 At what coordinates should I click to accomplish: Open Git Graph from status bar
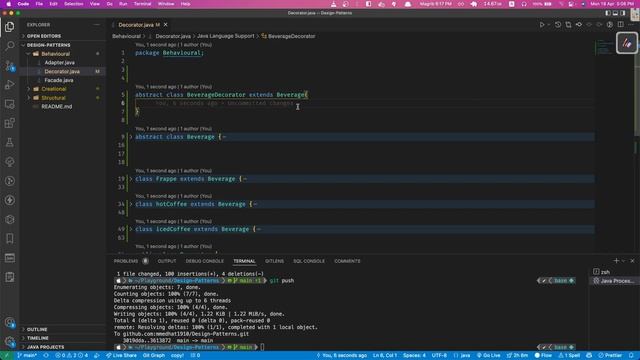coord(153,356)
